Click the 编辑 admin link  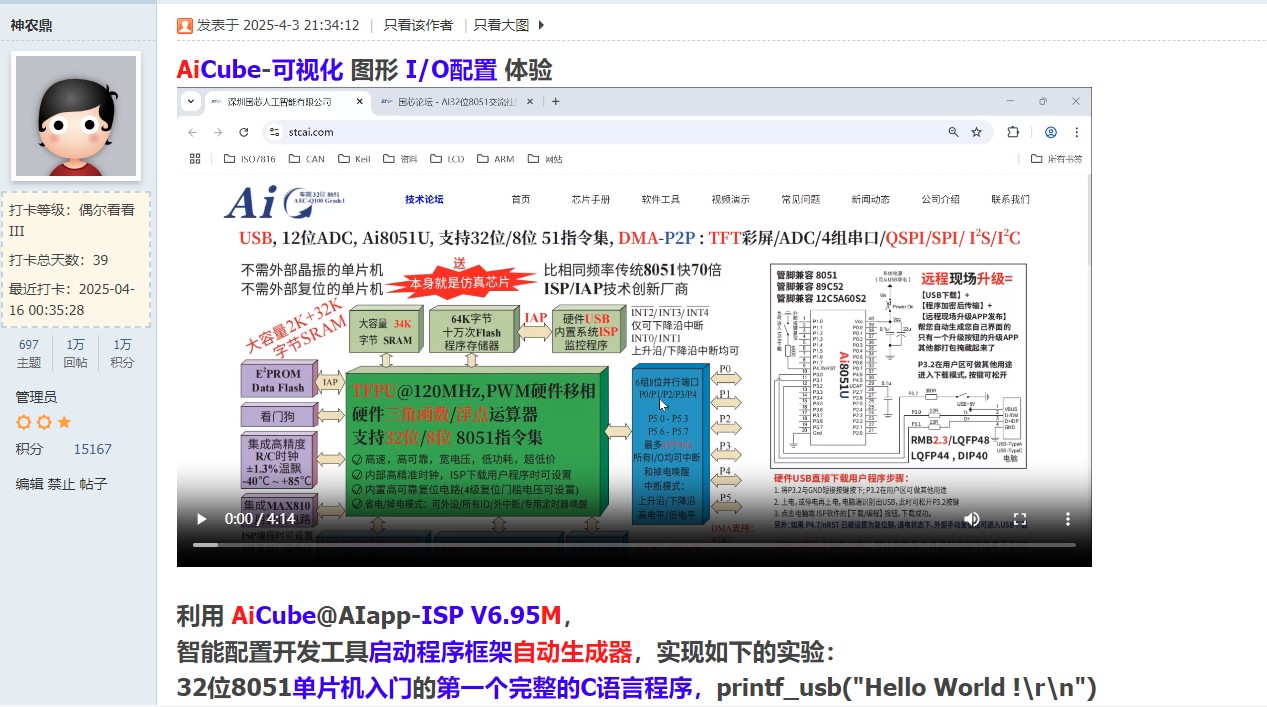click(29, 484)
